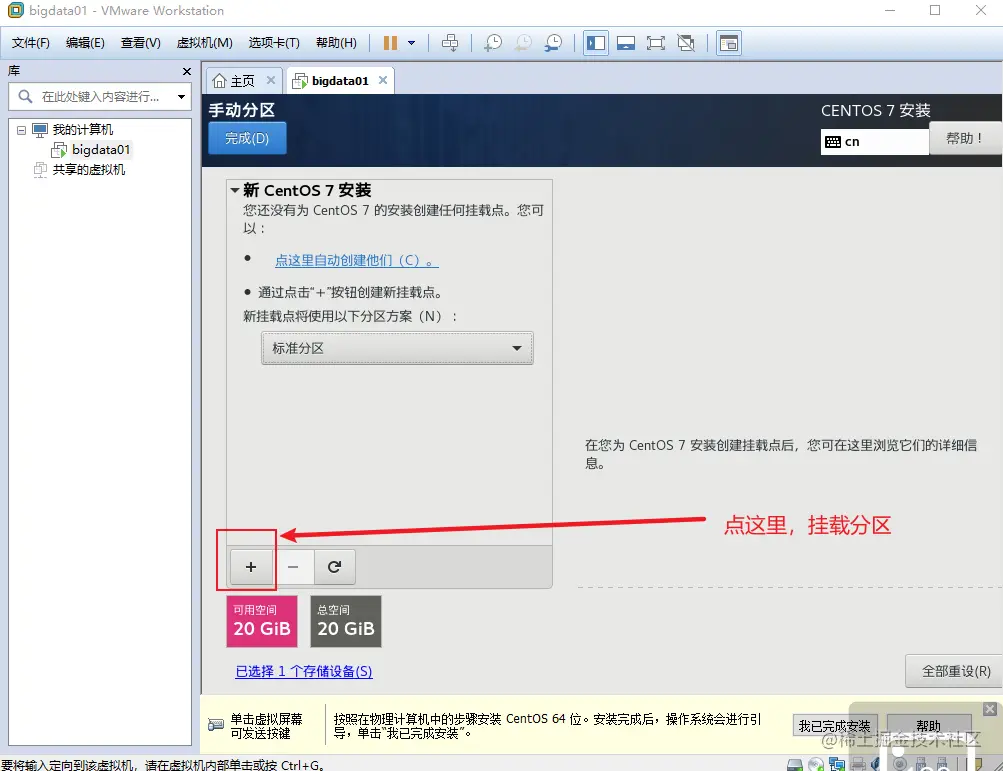Click the 完成(D) done button
This screenshot has width=1003, height=771.
(247, 138)
